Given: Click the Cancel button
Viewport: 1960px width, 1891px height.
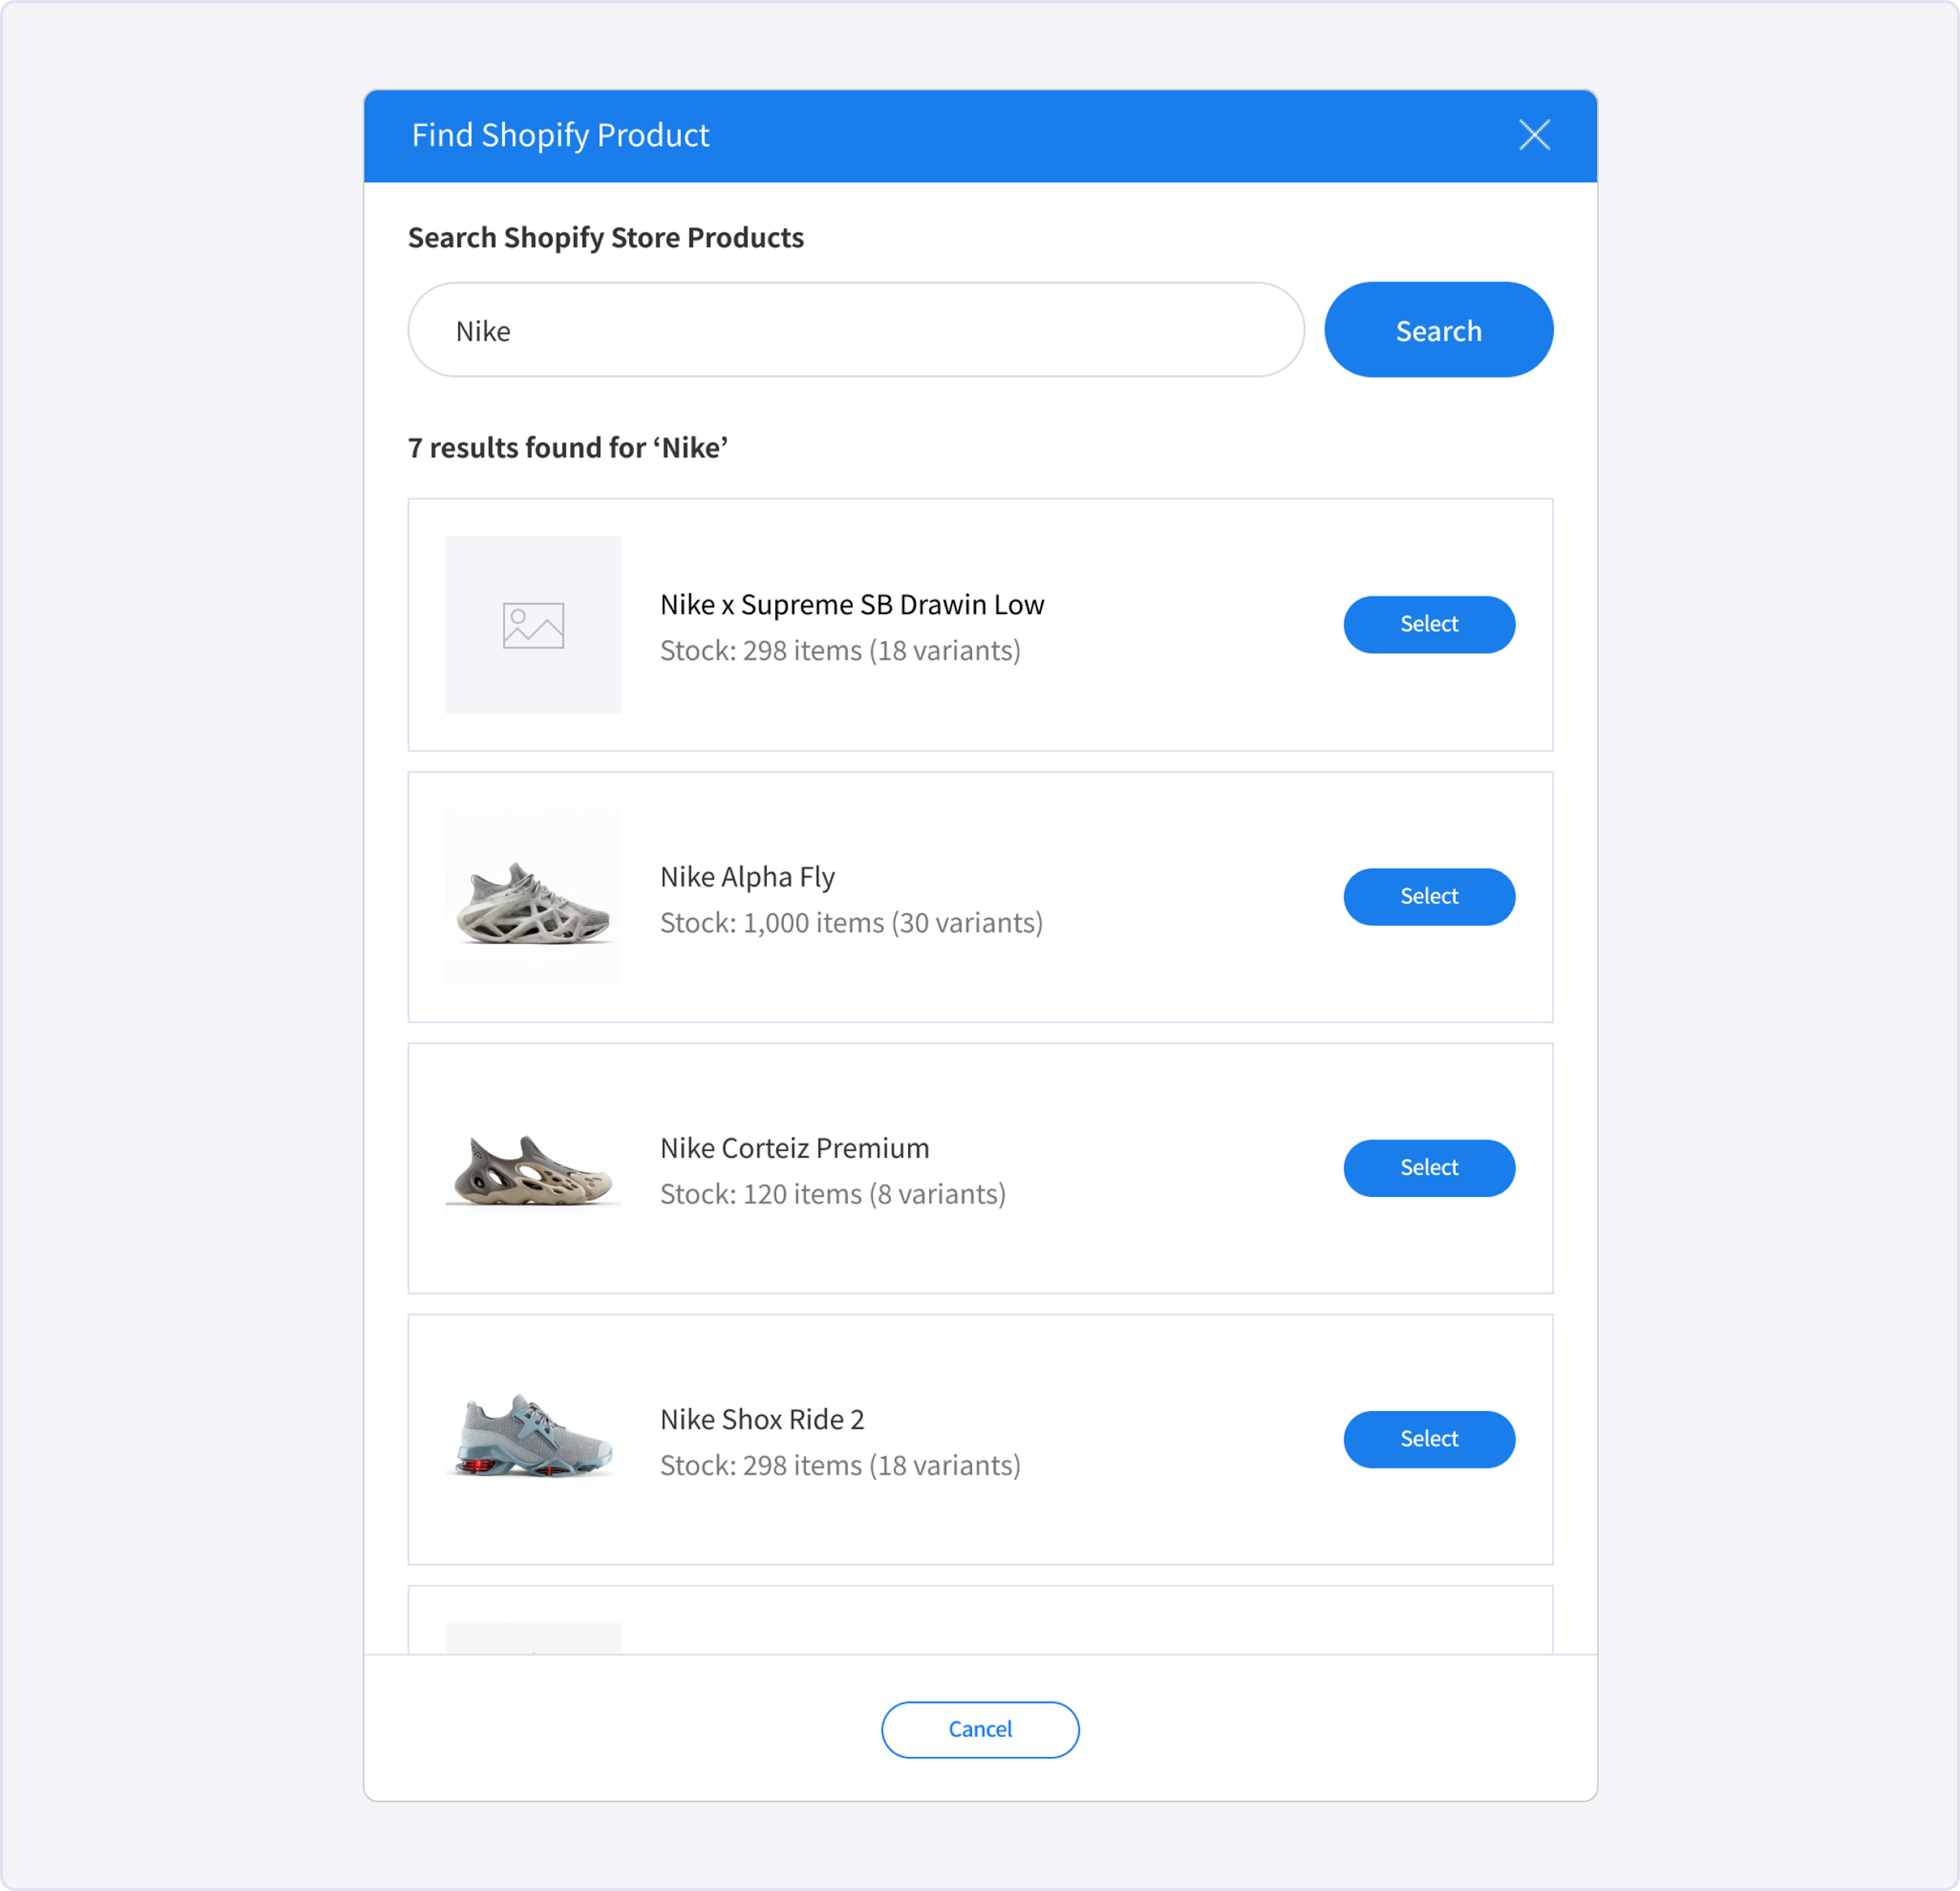Looking at the screenshot, I should point(979,1729).
